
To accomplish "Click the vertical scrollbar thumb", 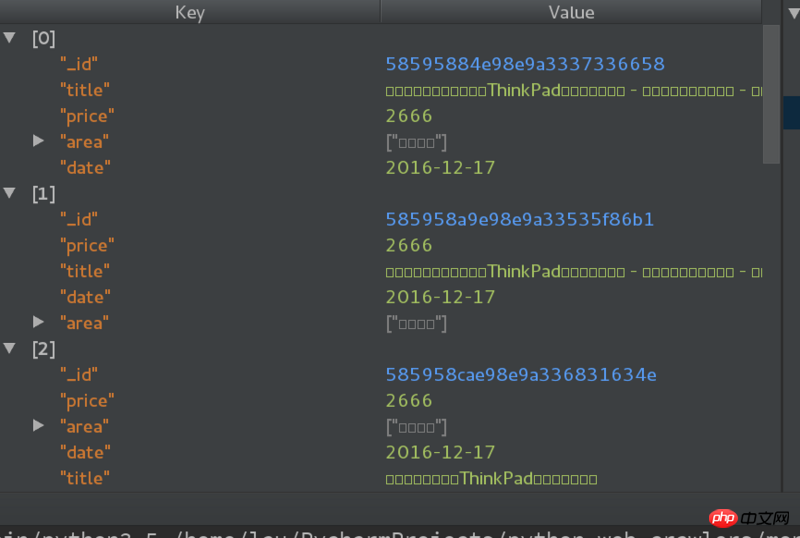I will tap(771, 94).
